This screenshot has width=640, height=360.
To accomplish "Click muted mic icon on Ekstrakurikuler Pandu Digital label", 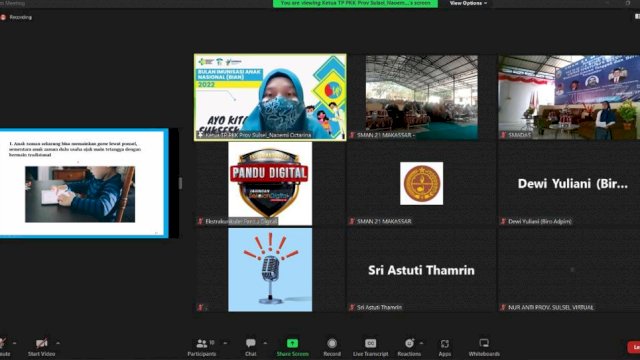I will click(200, 221).
